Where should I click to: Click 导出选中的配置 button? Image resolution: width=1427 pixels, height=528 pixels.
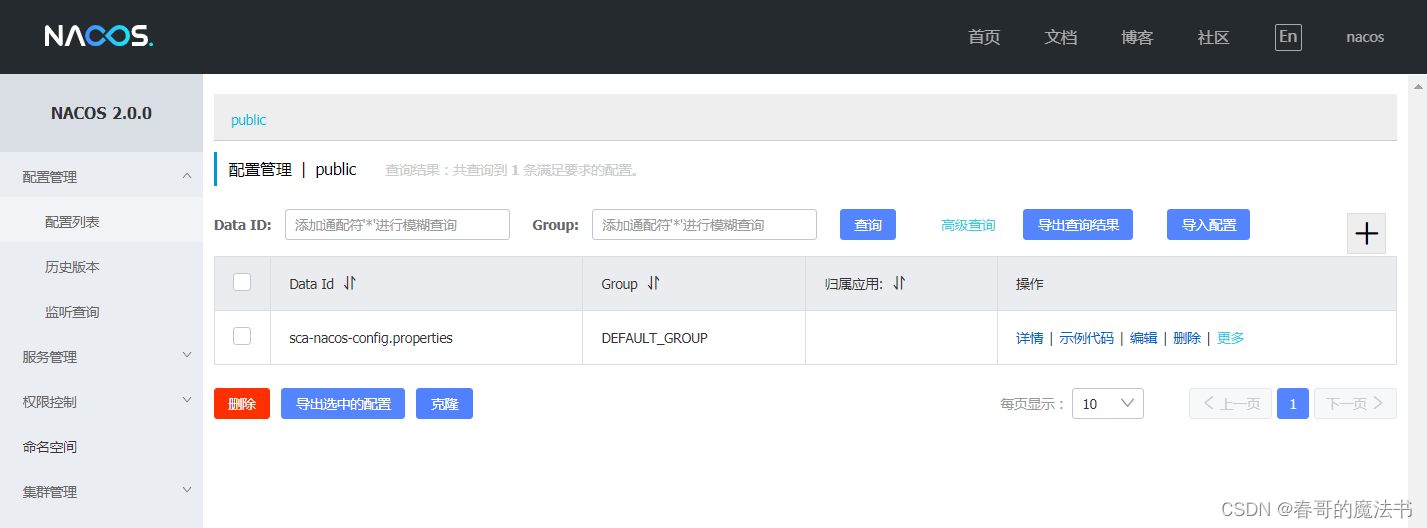click(343, 404)
